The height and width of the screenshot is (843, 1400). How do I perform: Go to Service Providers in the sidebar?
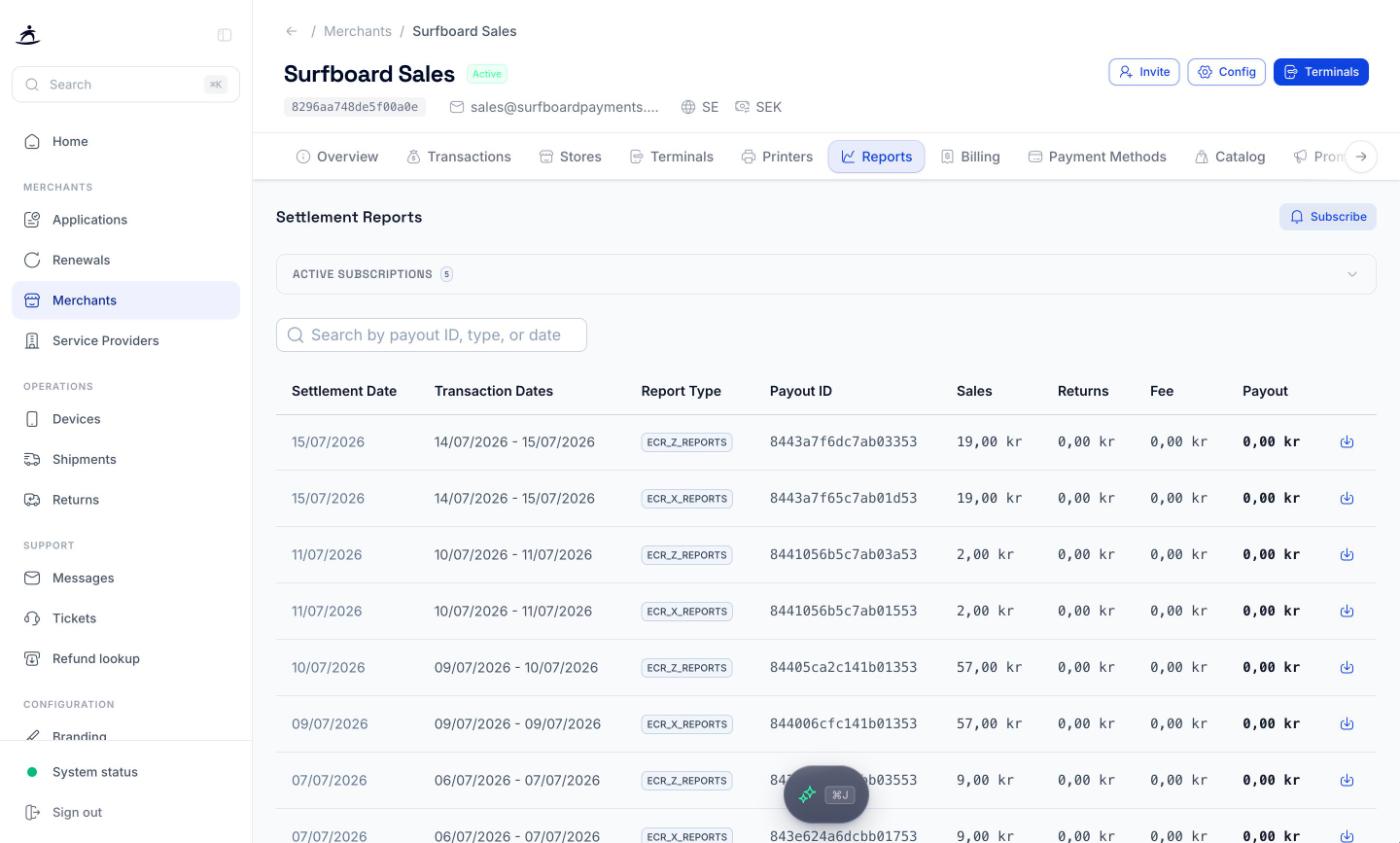pos(126,341)
